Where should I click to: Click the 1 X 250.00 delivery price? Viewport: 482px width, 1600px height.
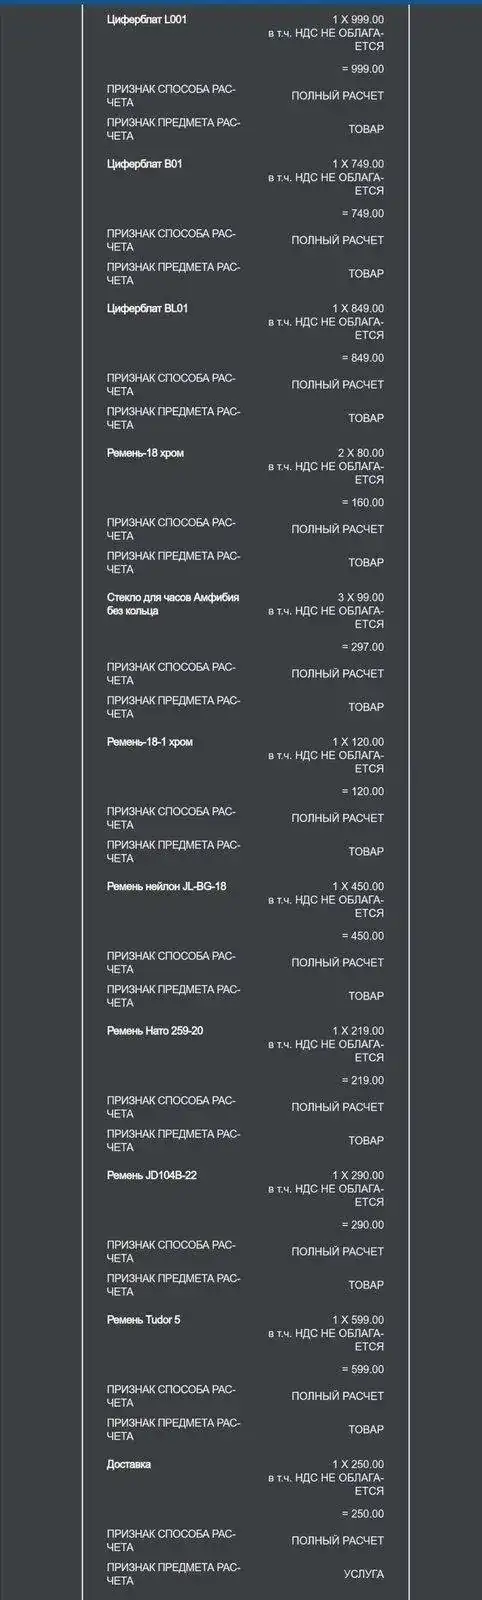click(358, 1464)
